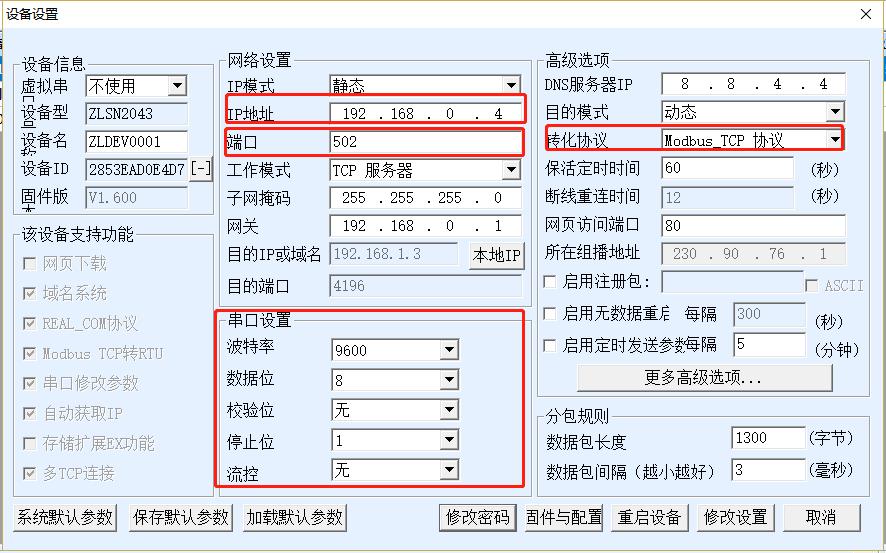This screenshot has height=553, width=886.
Task: Check the 启用定时发送参数 option
Action: (549, 345)
